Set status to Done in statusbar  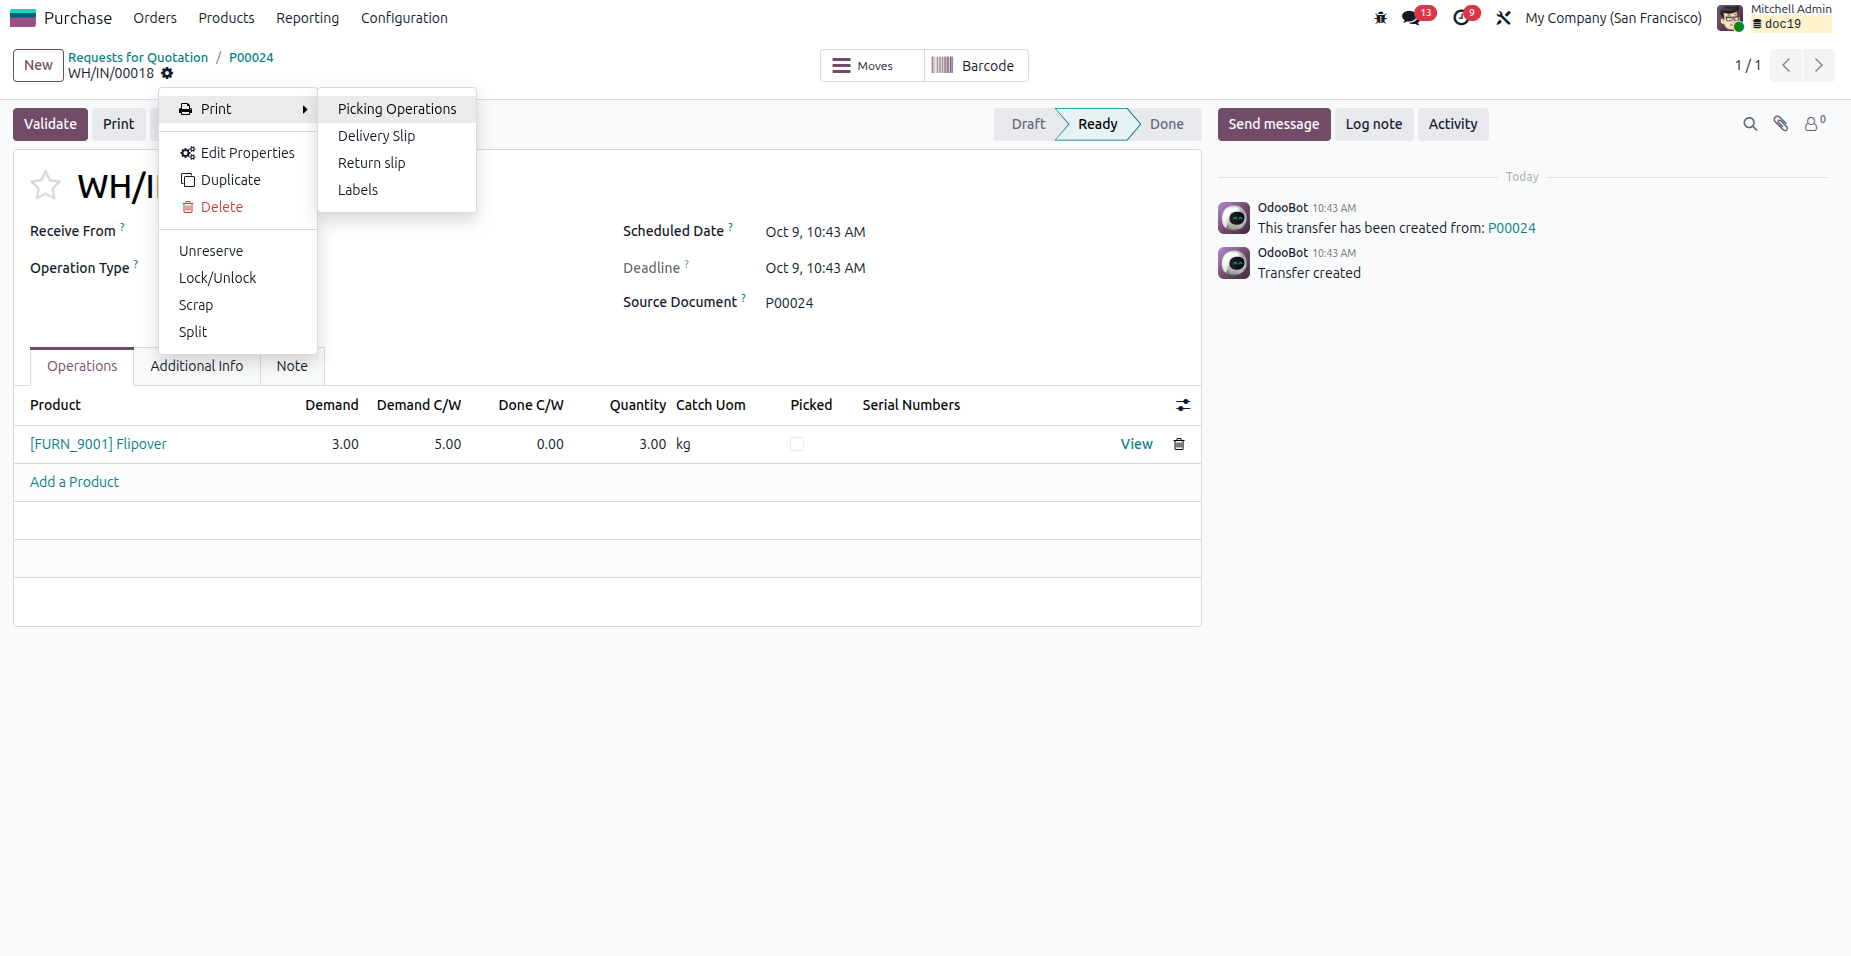click(1166, 124)
